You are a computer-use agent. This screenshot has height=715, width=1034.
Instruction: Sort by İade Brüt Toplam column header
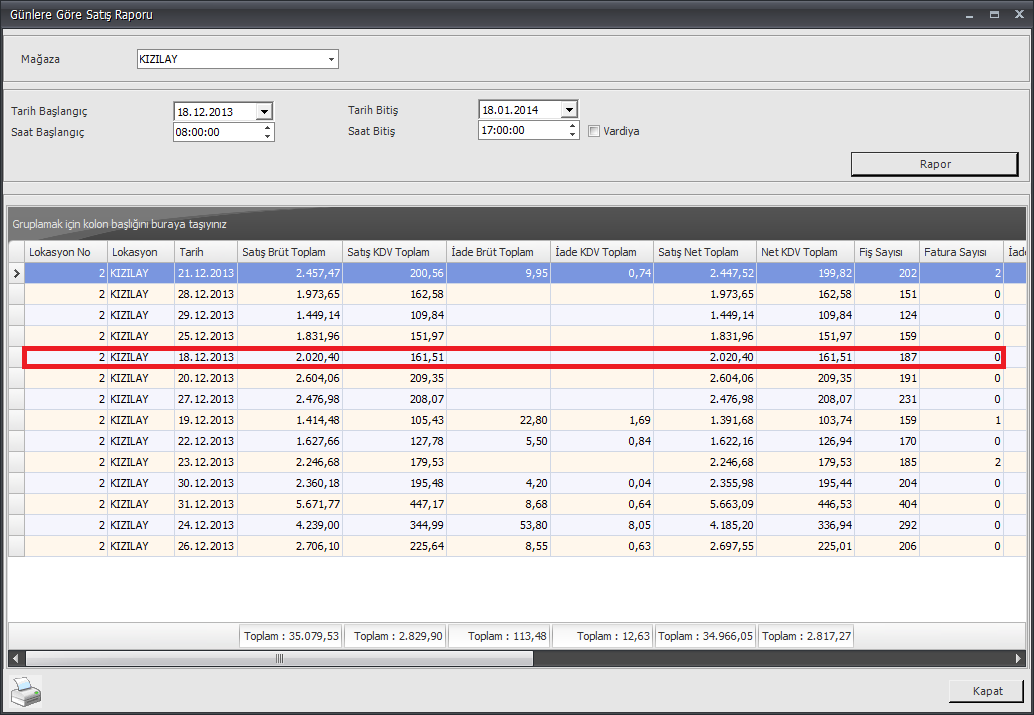[x=499, y=252]
